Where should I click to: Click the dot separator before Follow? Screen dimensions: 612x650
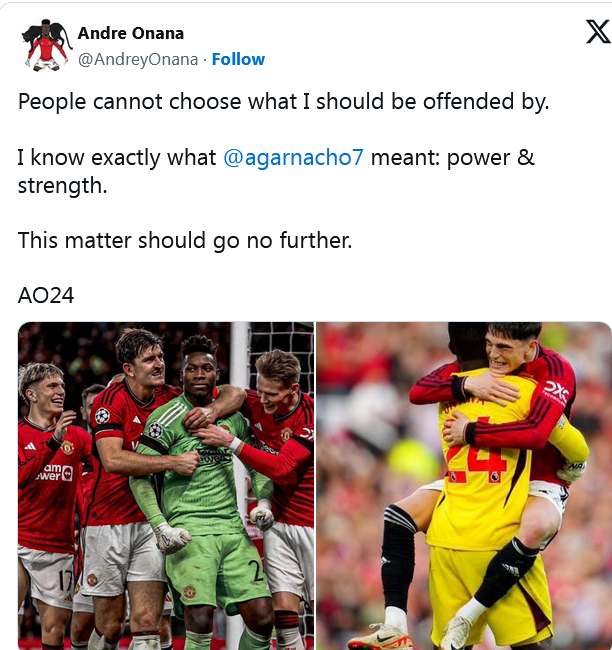point(205,60)
